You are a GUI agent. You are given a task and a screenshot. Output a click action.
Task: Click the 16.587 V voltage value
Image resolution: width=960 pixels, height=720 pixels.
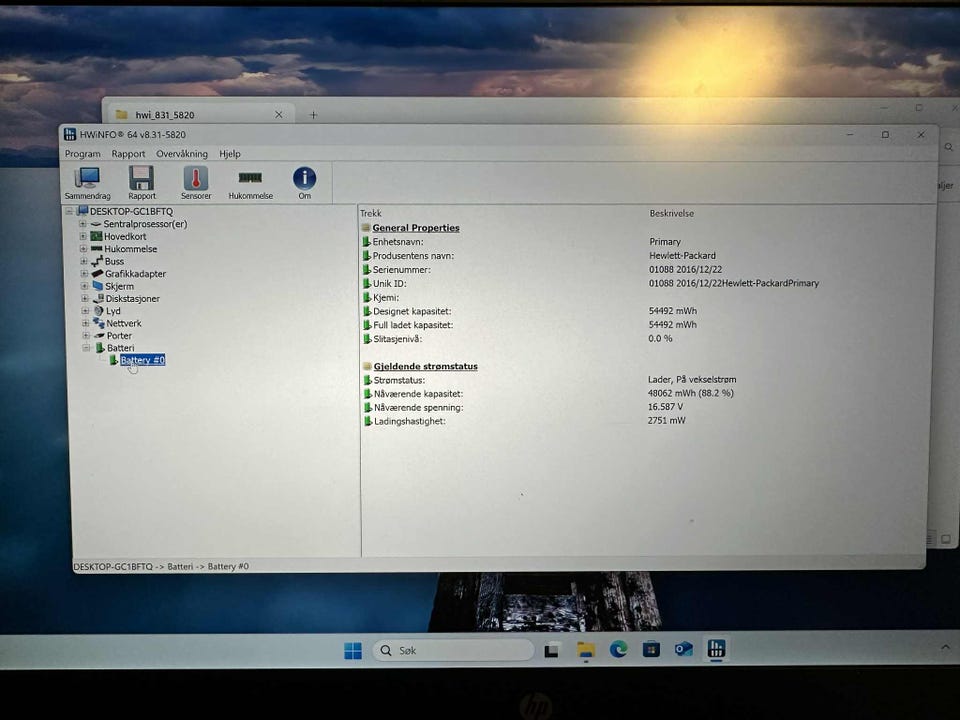[666, 407]
